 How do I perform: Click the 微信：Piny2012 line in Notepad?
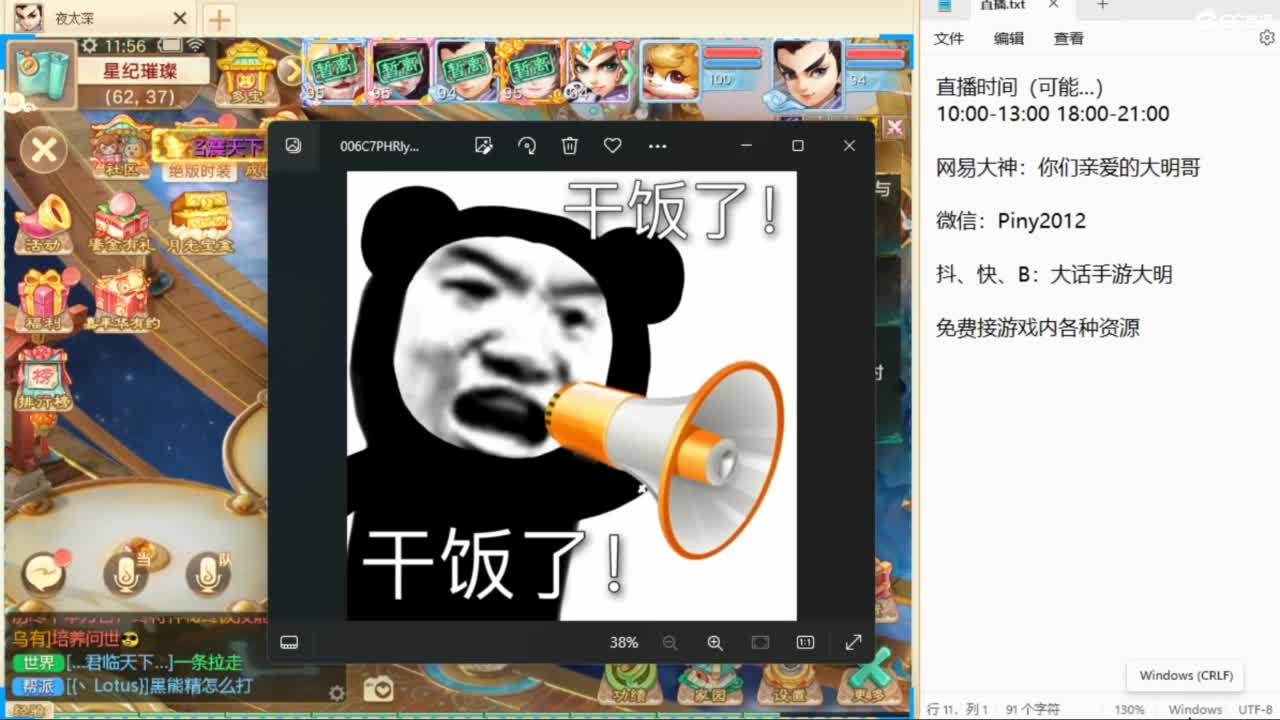1011,221
